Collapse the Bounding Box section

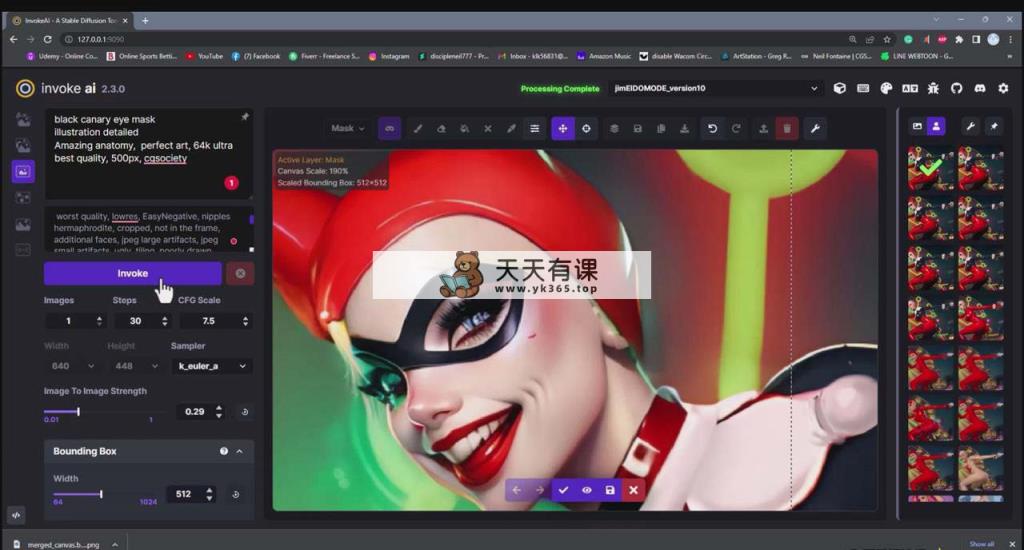tap(240, 451)
